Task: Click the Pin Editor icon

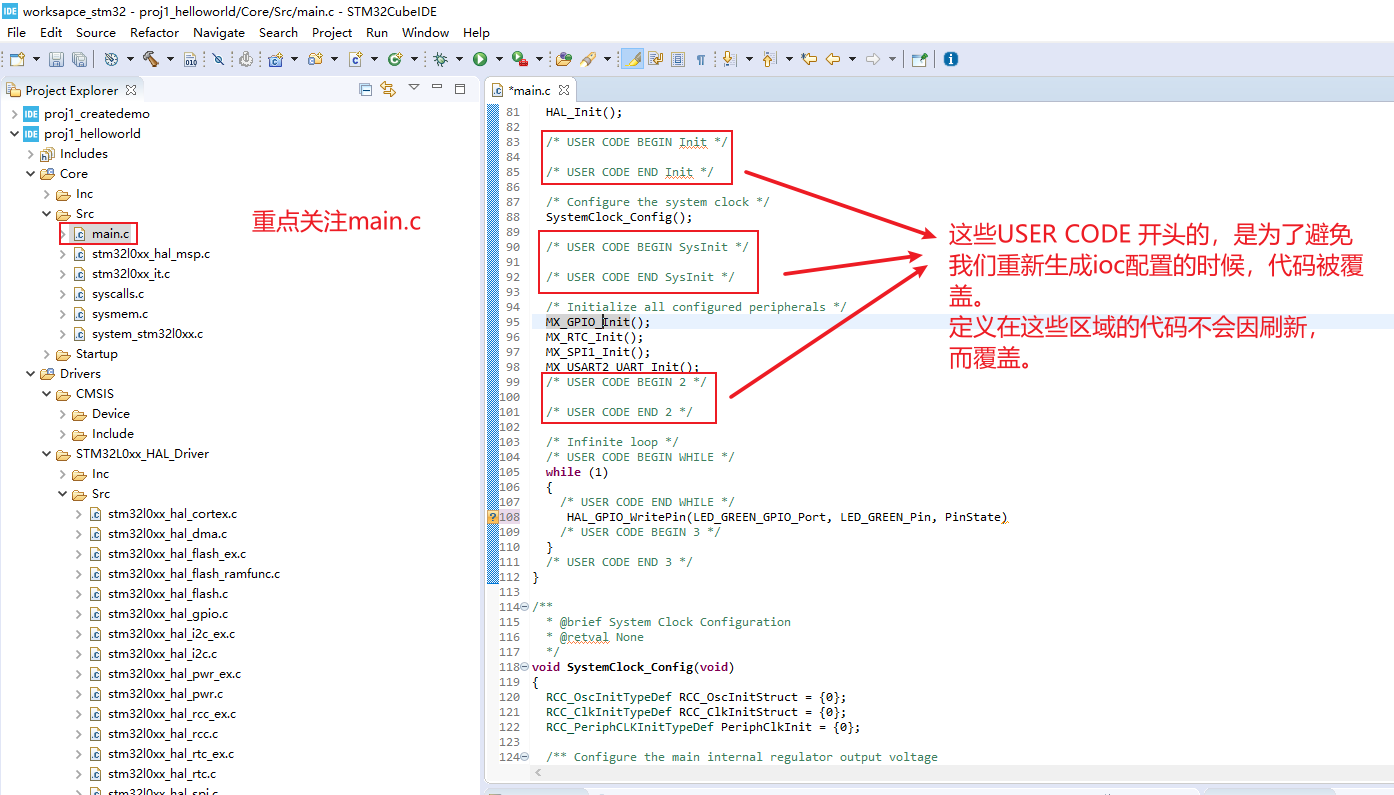Action: click(919, 59)
